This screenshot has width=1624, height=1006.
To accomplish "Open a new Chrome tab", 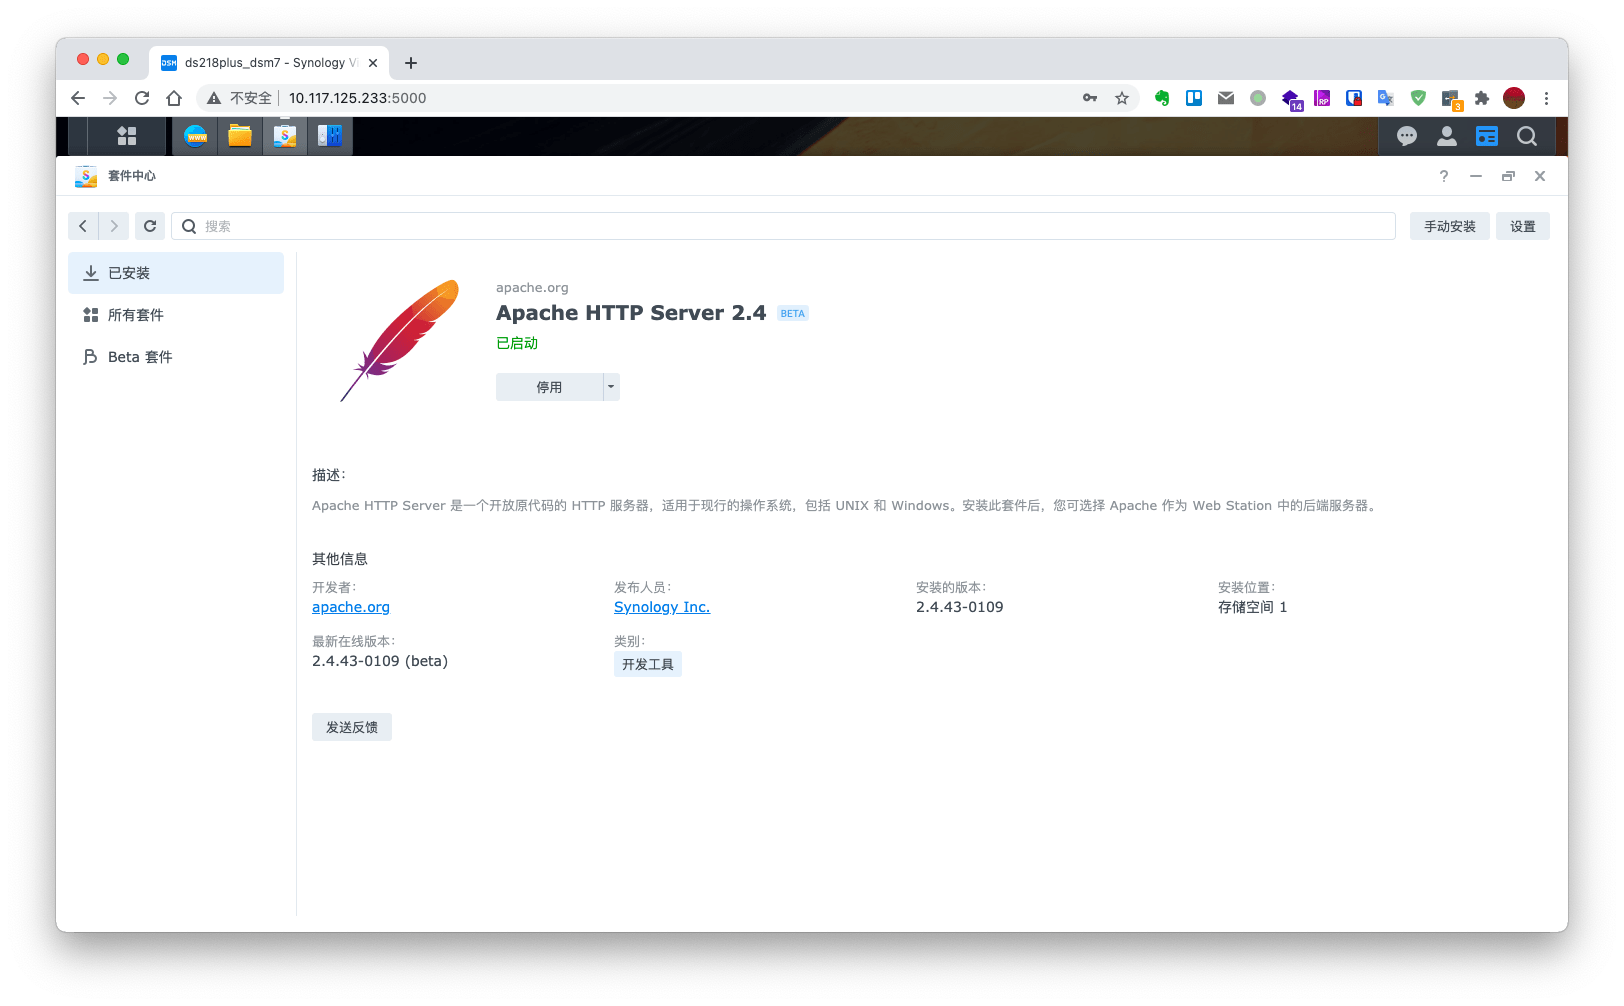I will [x=411, y=63].
